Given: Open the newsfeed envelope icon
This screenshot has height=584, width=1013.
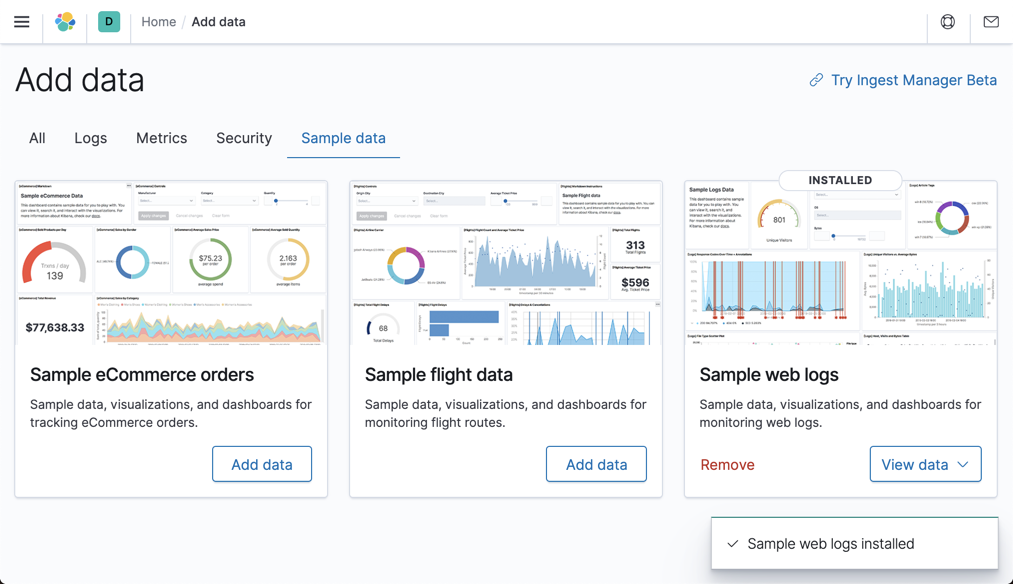Looking at the screenshot, I should 990,21.
